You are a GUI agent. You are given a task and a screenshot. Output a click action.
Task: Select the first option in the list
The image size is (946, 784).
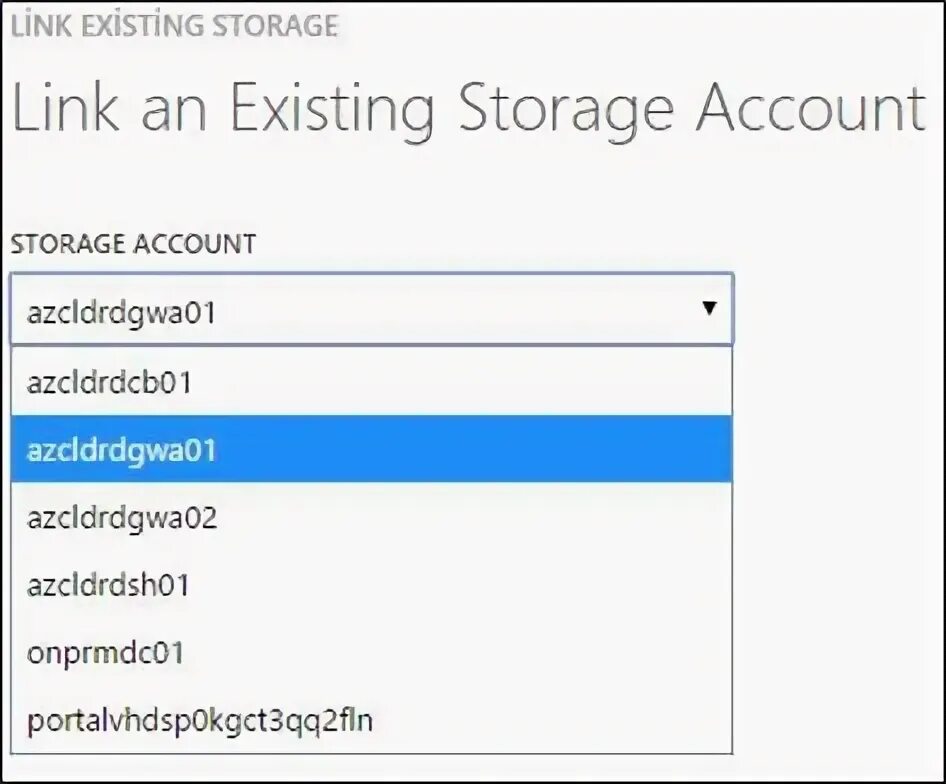(x=110, y=382)
